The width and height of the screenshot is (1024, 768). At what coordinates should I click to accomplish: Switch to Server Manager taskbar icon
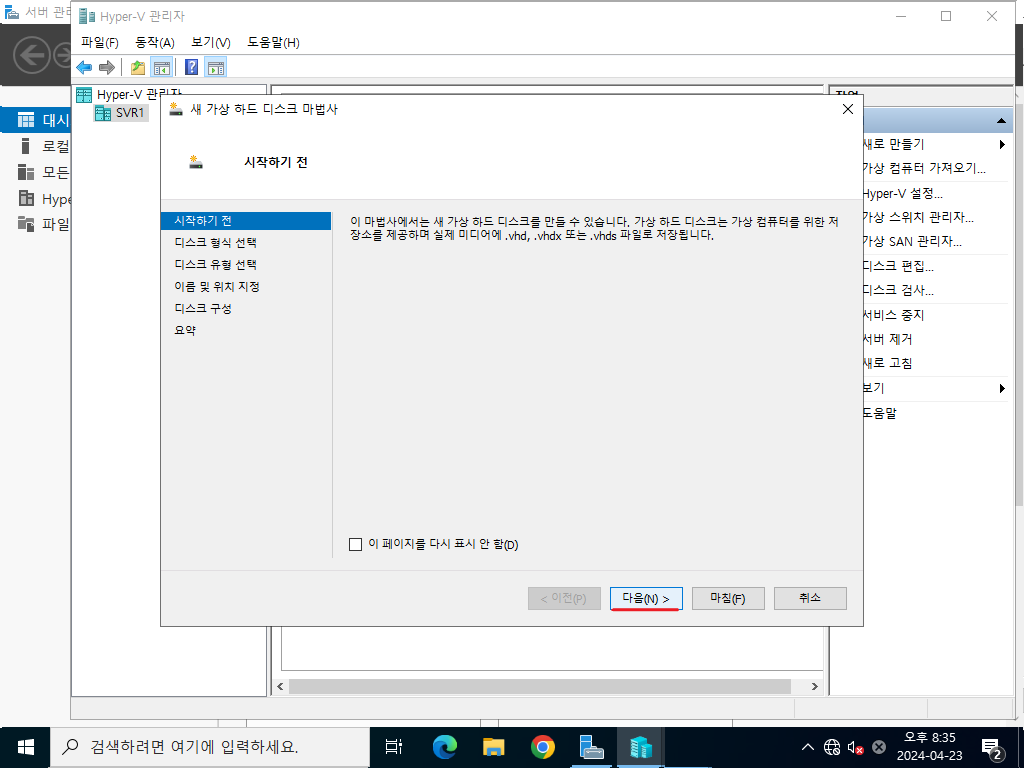[x=592, y=747]
